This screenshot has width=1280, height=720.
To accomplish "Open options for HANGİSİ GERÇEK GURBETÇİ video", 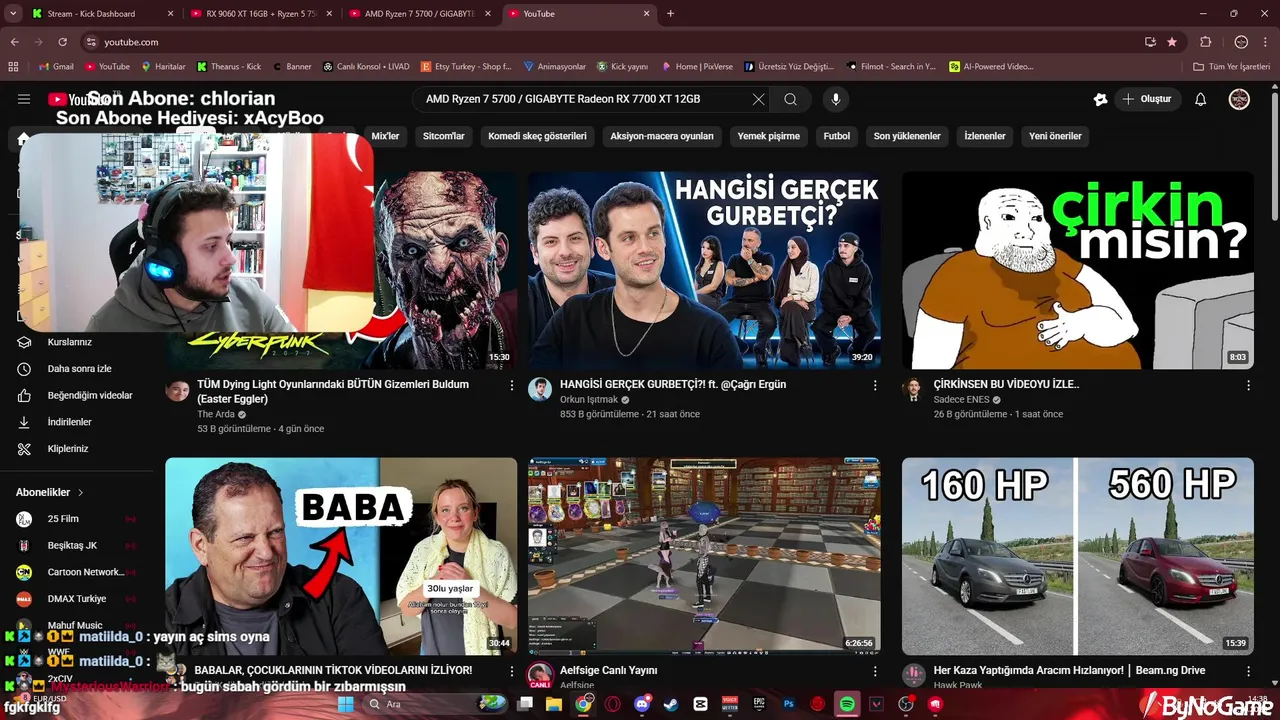I will tap(875, 385).
